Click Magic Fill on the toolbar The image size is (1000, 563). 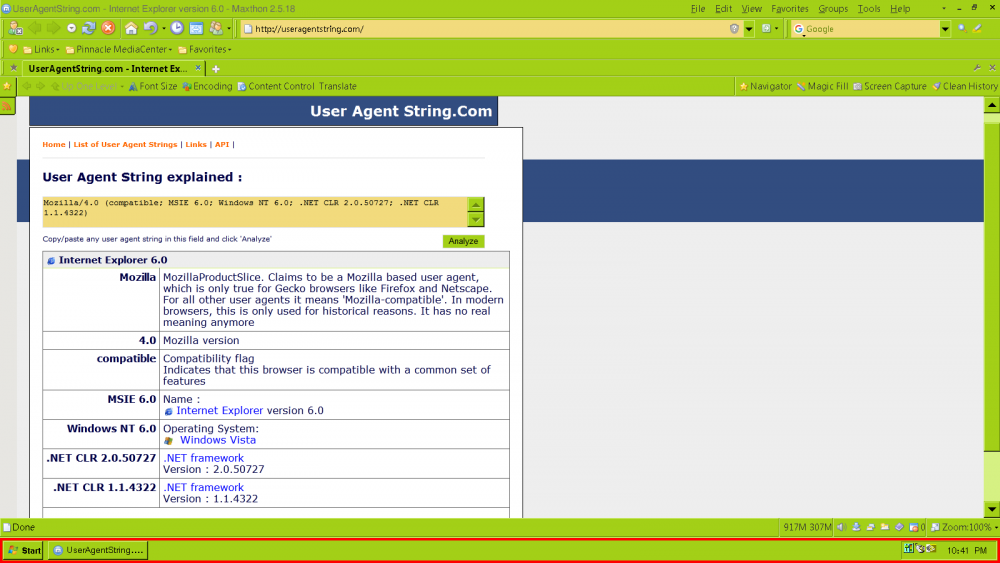823,86
